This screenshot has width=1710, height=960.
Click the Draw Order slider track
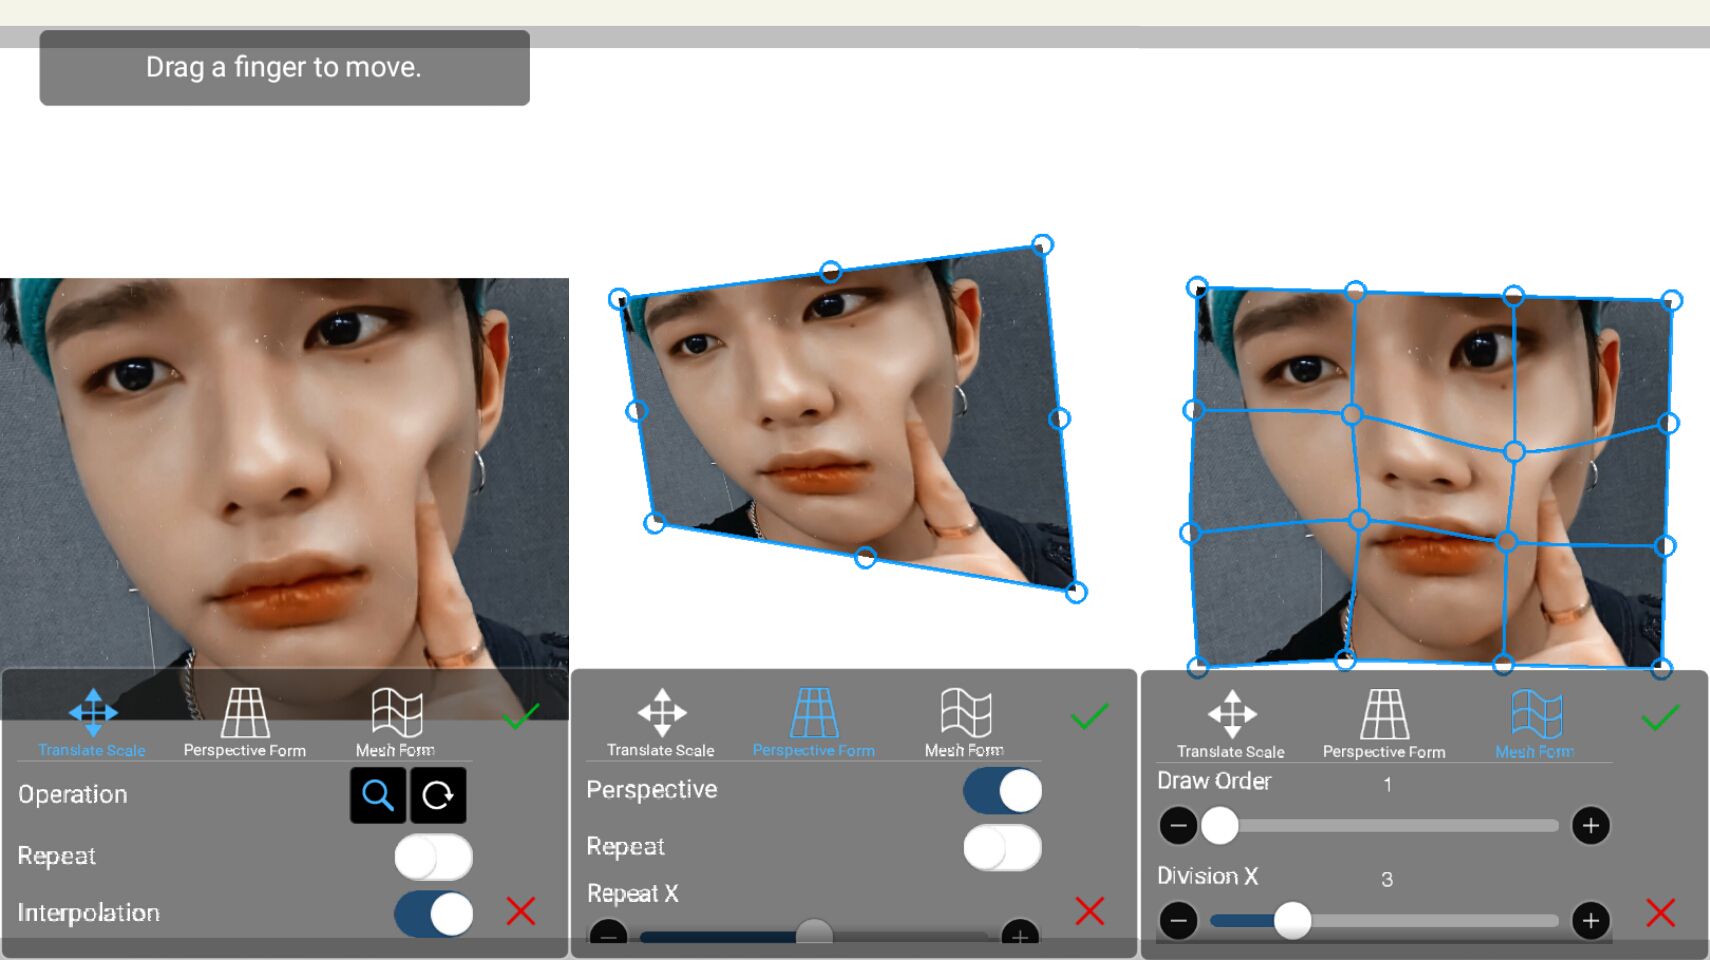pyautogui.click(x=1385, y=826)
